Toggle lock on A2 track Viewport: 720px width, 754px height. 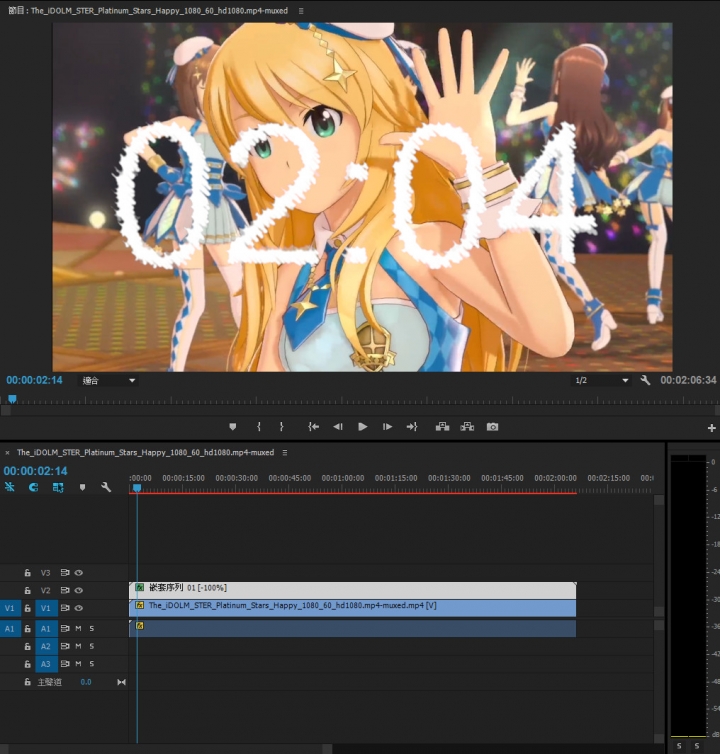(x=27, y=646)
